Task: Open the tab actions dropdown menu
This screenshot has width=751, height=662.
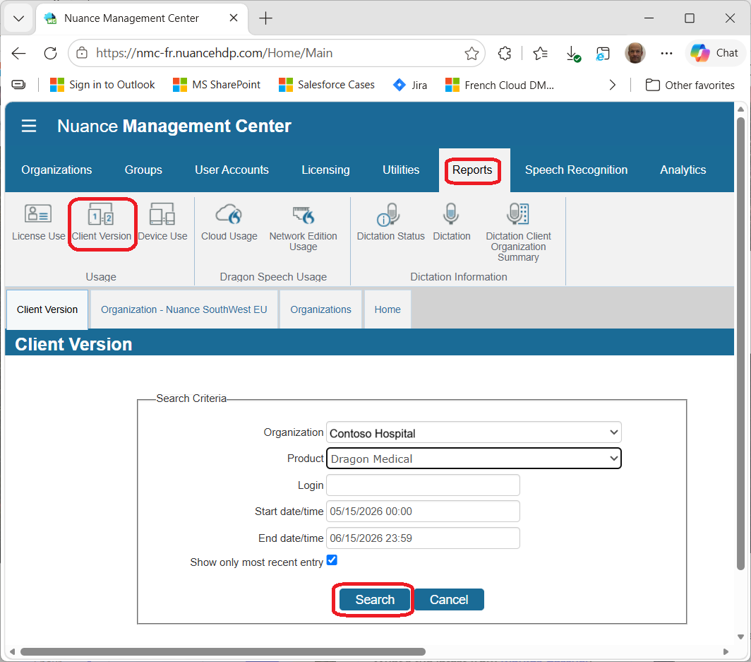Action: (x=19, y=18)
